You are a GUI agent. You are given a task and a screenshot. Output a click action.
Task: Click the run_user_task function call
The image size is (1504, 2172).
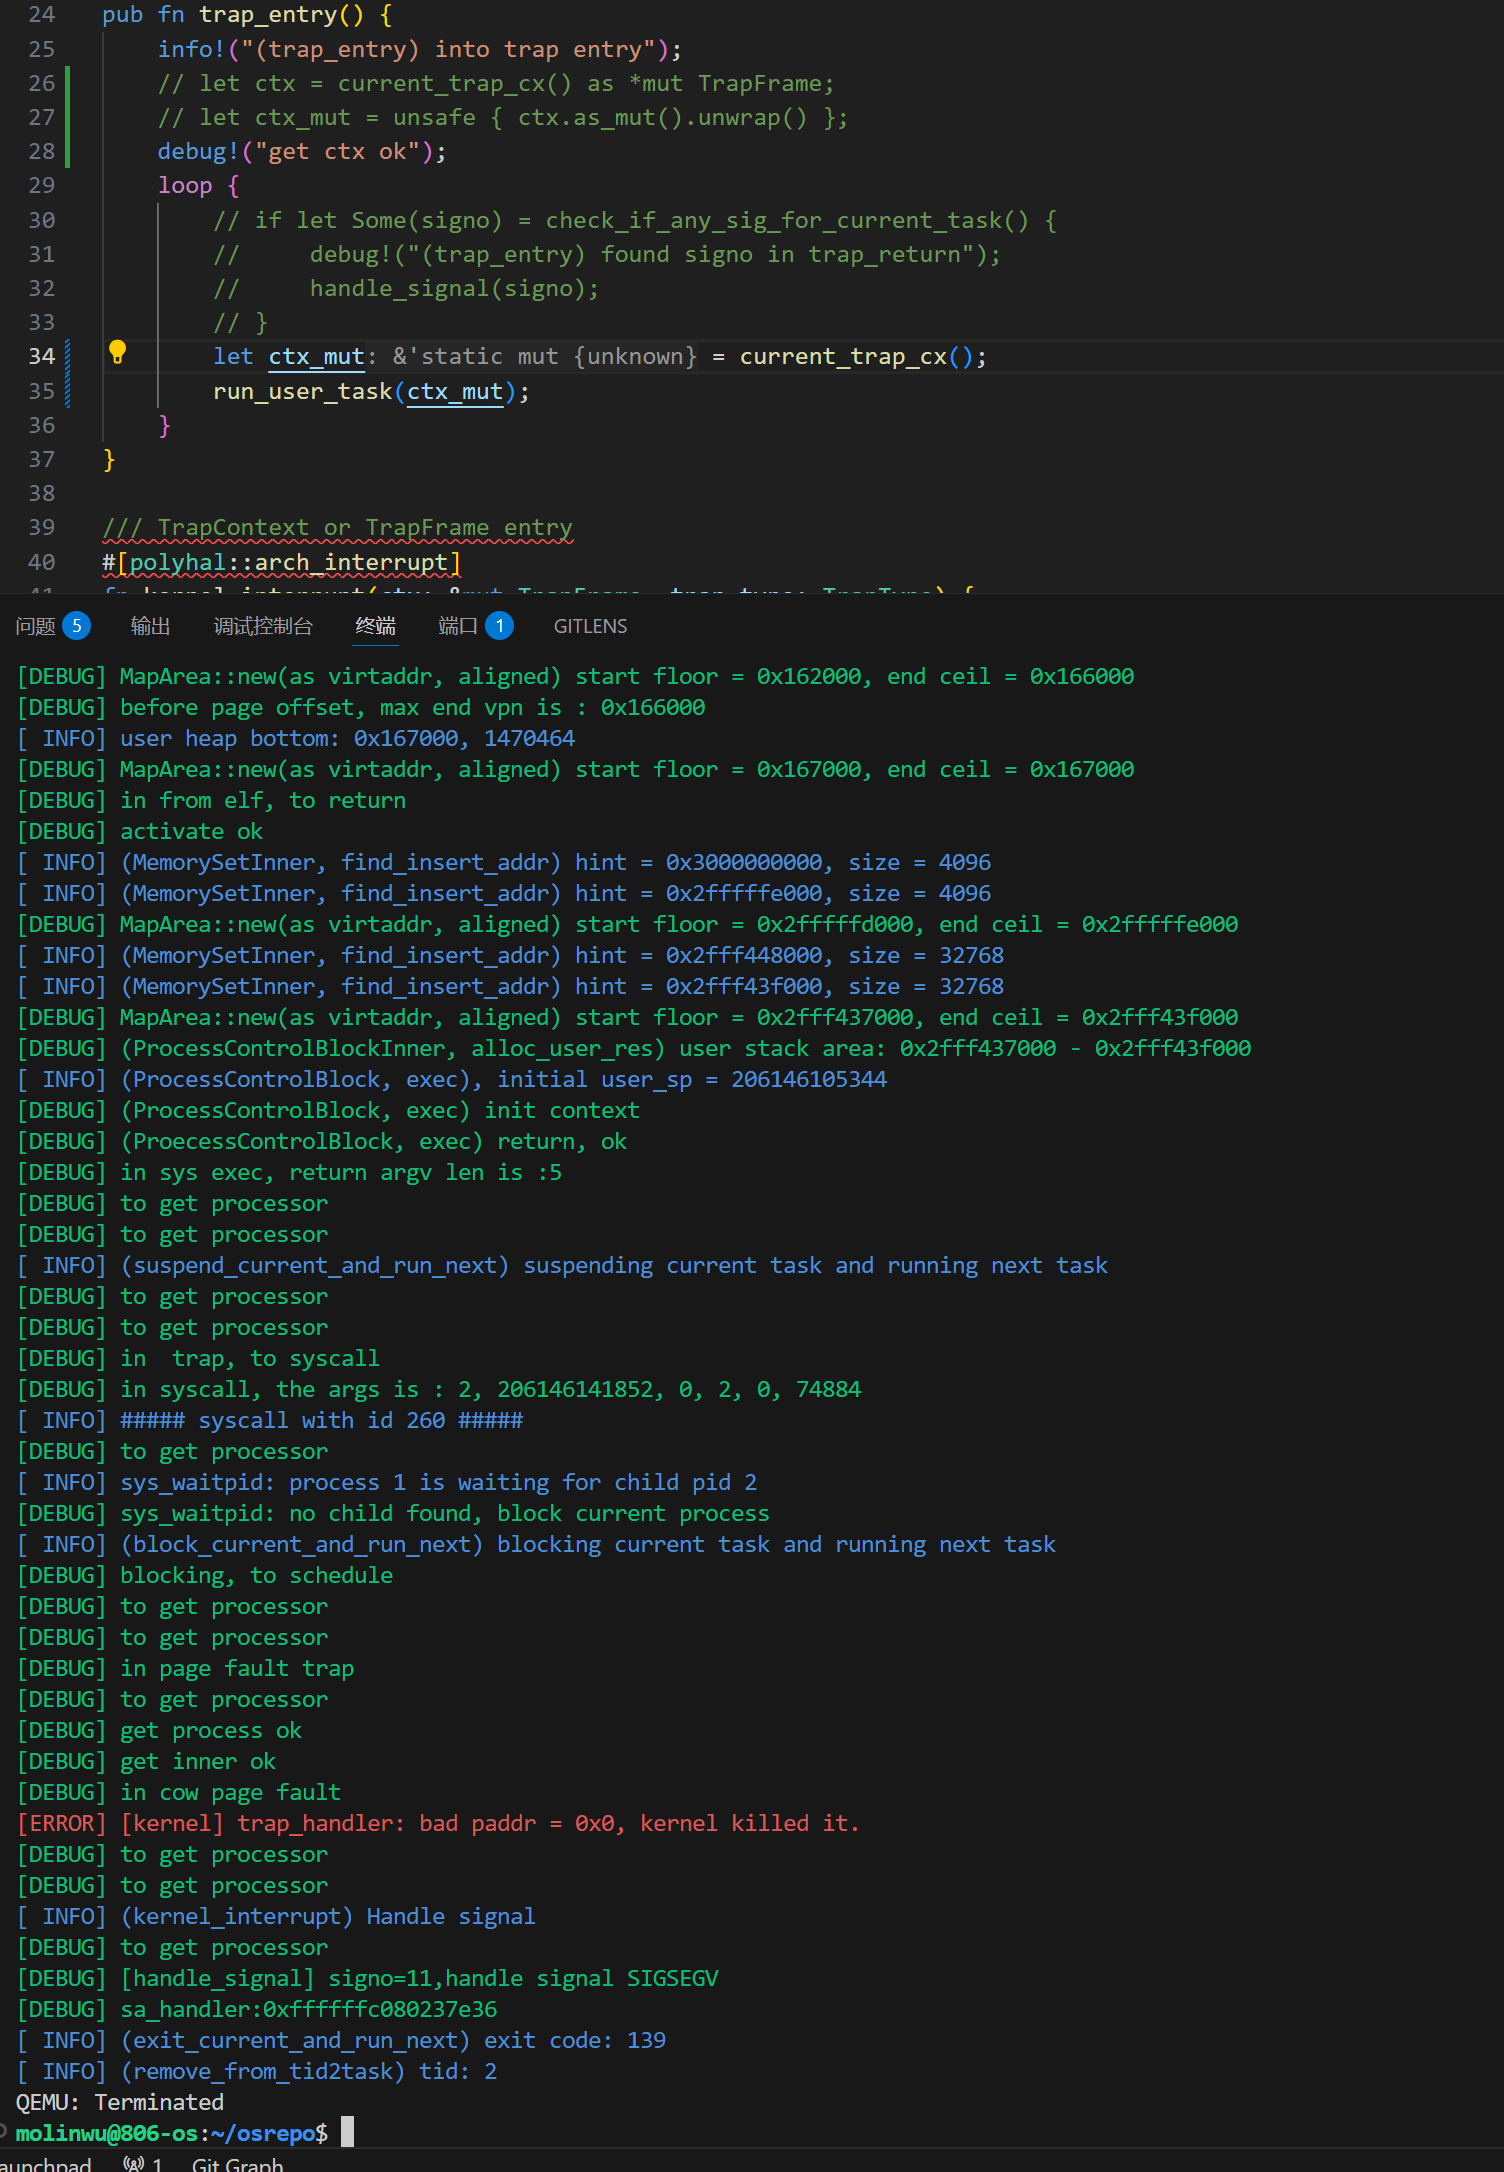click(x=302, y=392)
